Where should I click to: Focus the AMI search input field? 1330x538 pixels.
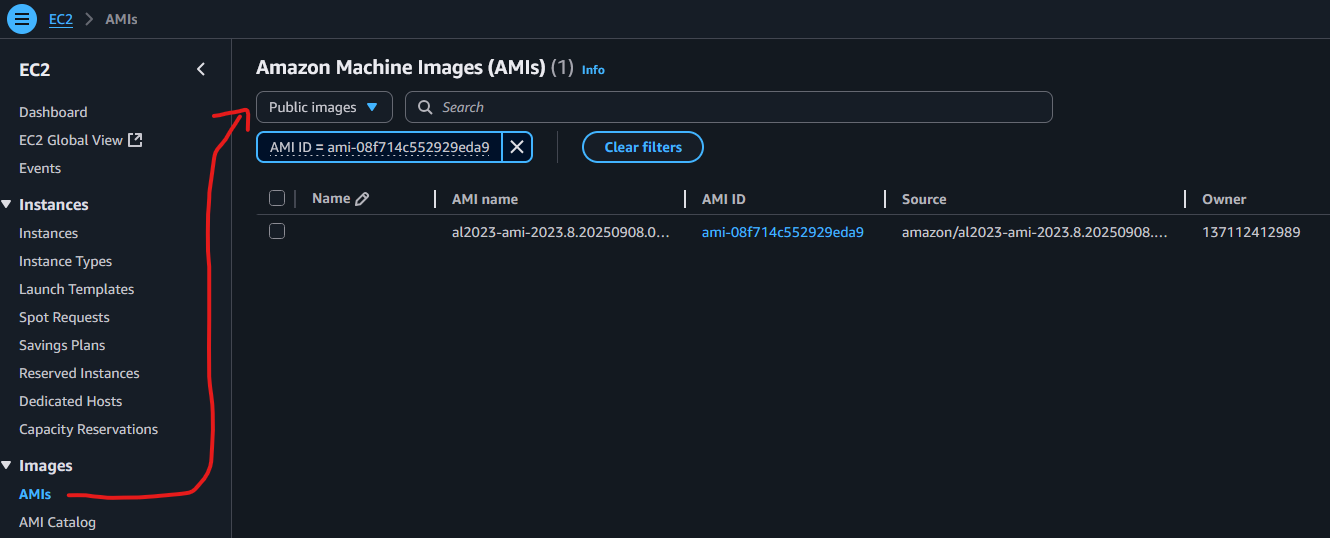(740, 107)
